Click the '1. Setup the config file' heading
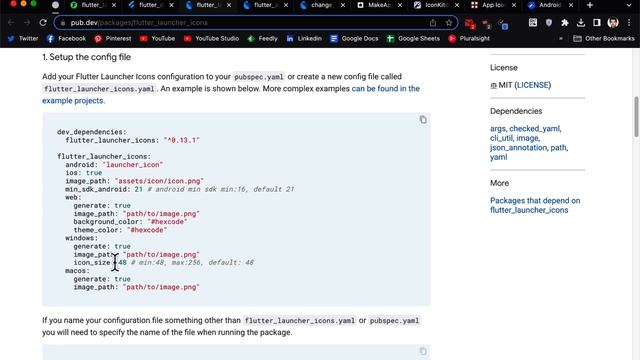Viewport: 640px width, 360px height. [x=87, y=57]
